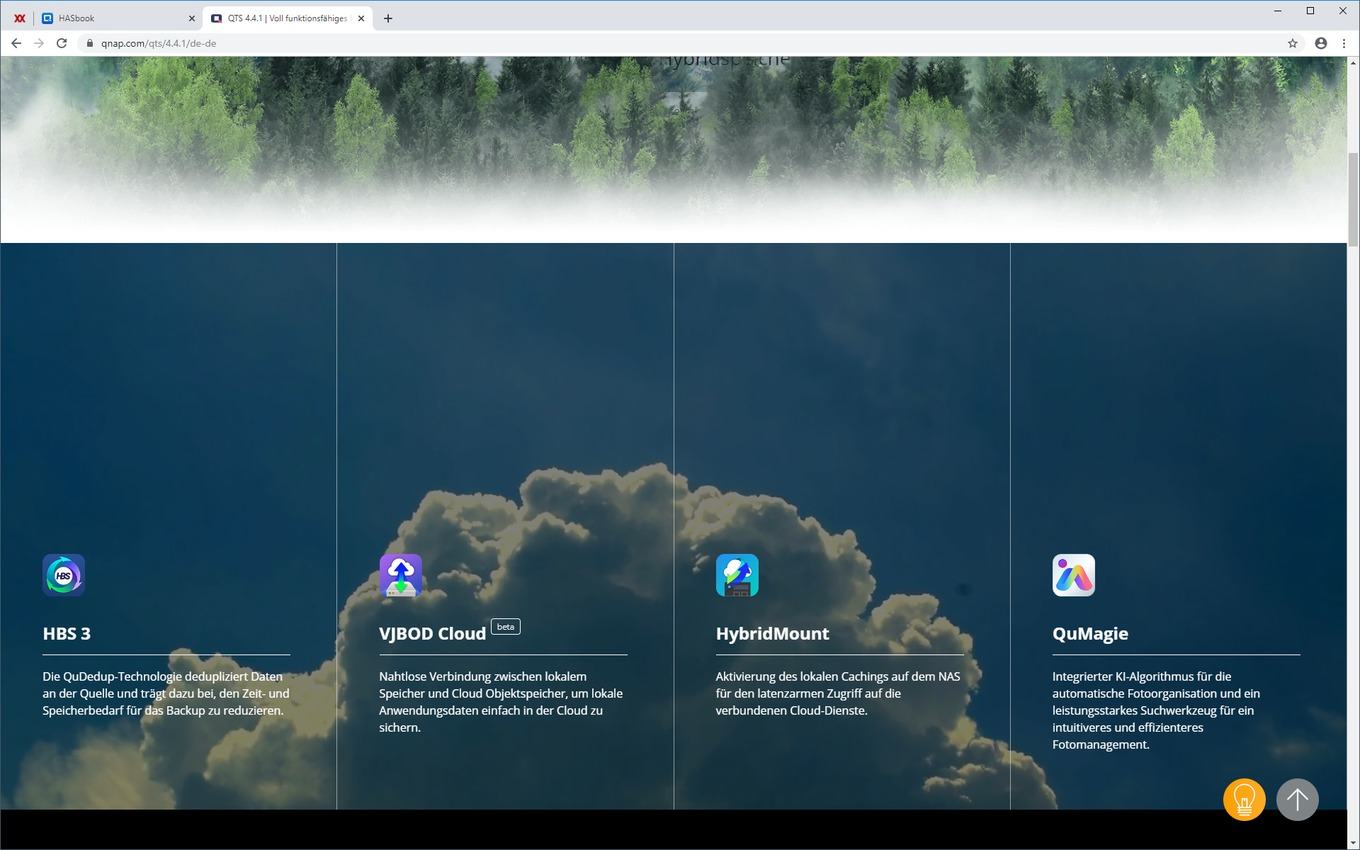The height and width of the screenshot is (850, 1360).
Task: Open the browser profile account icon
Action: [x=1321, y=43]
